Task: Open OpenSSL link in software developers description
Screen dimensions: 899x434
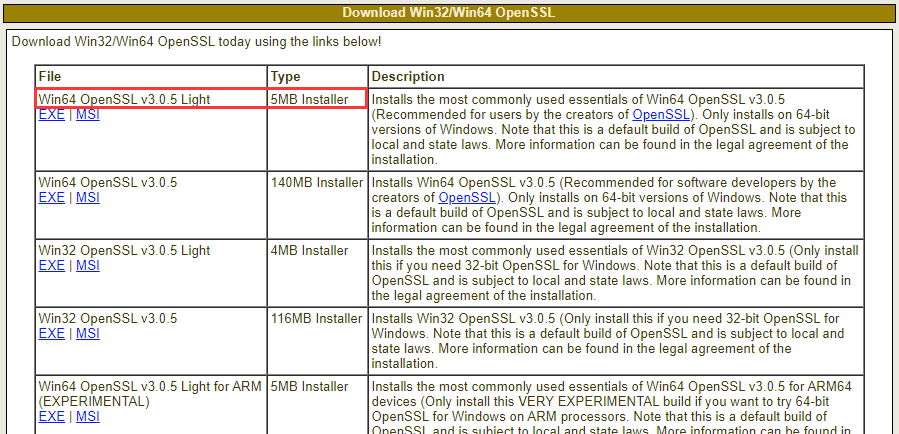Action: pos(467,198)
